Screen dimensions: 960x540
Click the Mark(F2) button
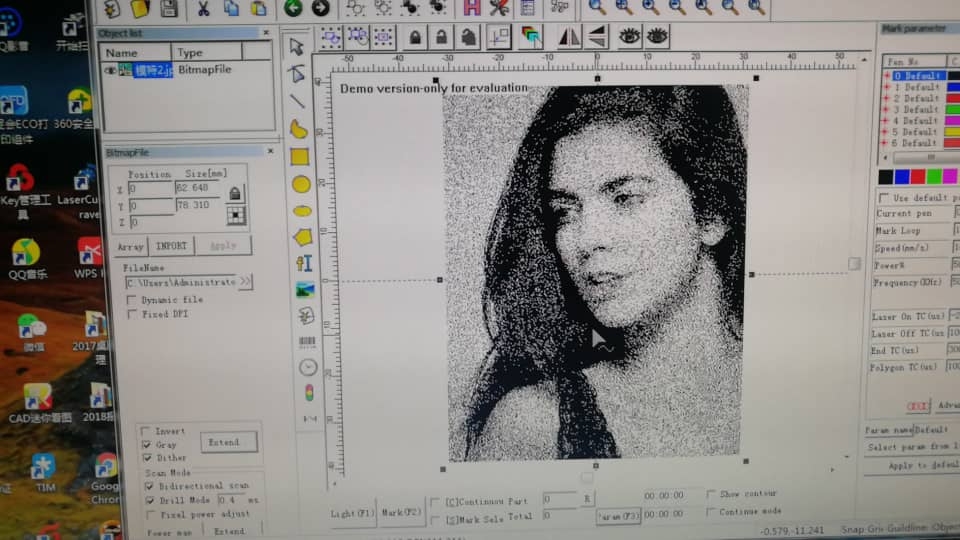[x=401, y=512]
